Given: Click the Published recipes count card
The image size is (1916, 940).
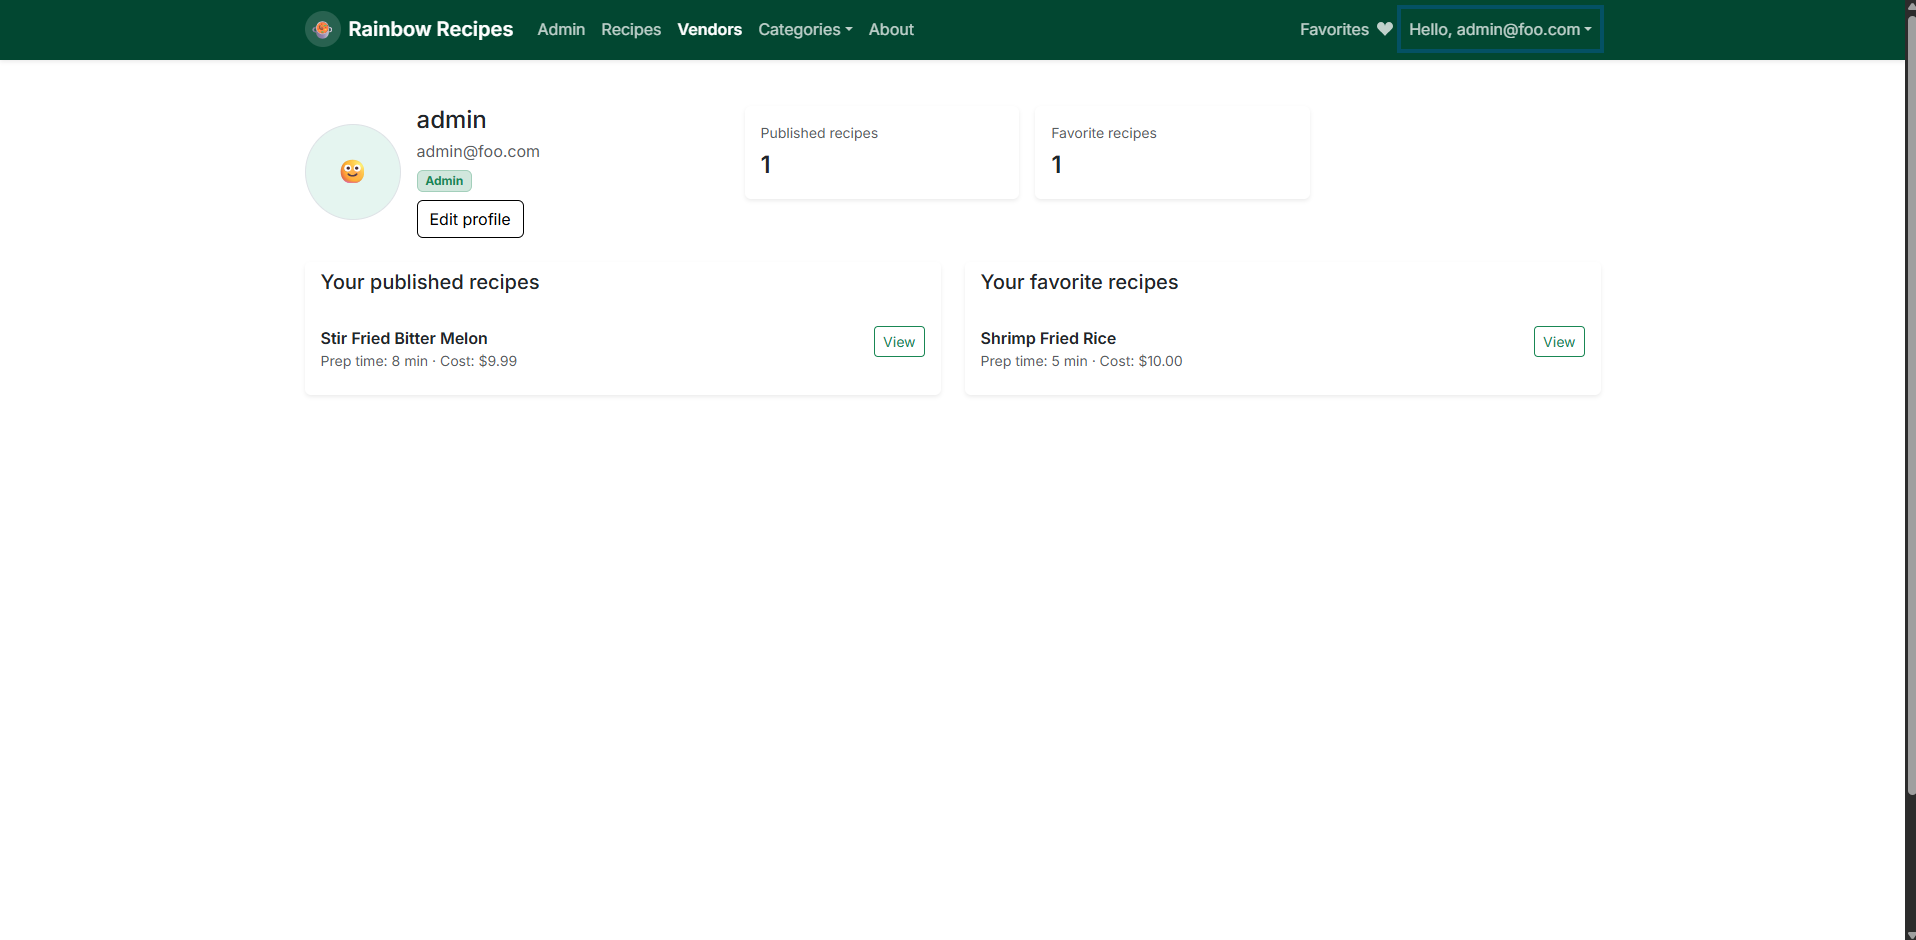Looking at the screenshot, I should click(881, 152).
